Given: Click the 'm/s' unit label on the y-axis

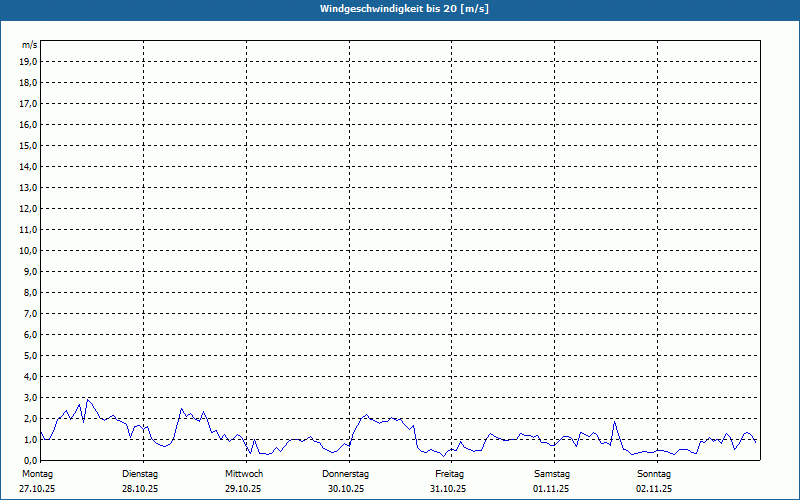Looking at the screenshot, I should point(30,45).
